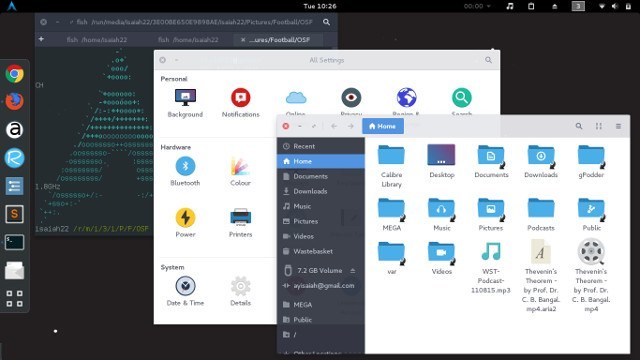Open ayisaiah@gmail.com account in sidebar

(320, 286)
